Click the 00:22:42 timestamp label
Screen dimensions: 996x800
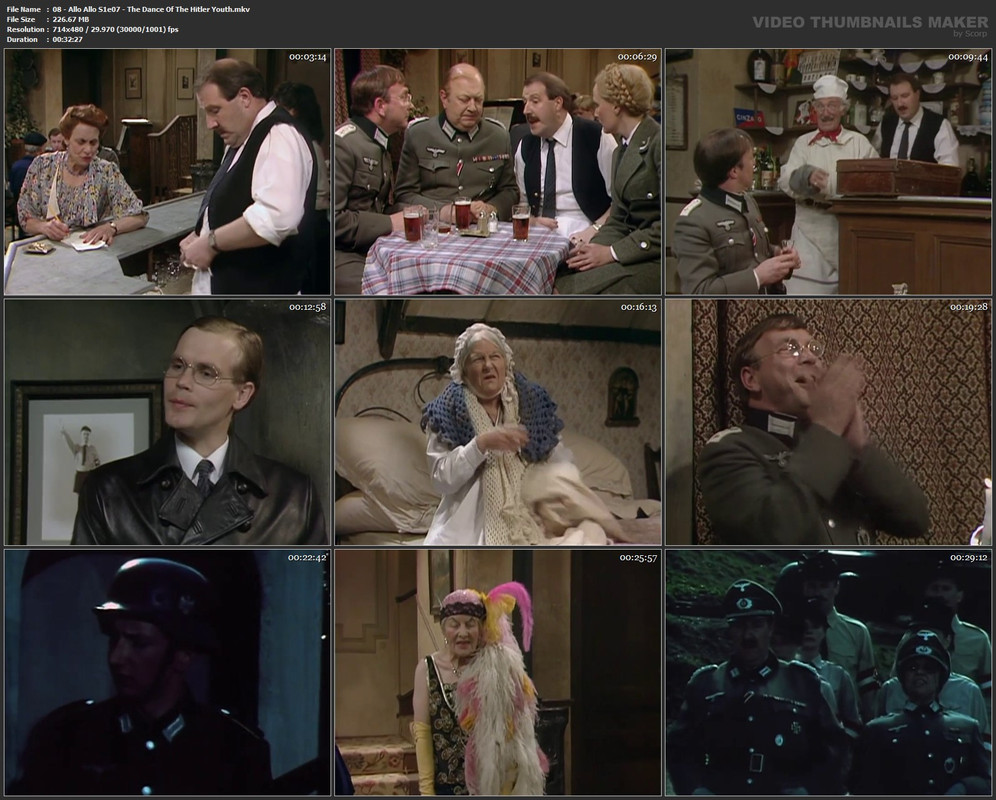[307, 558]
